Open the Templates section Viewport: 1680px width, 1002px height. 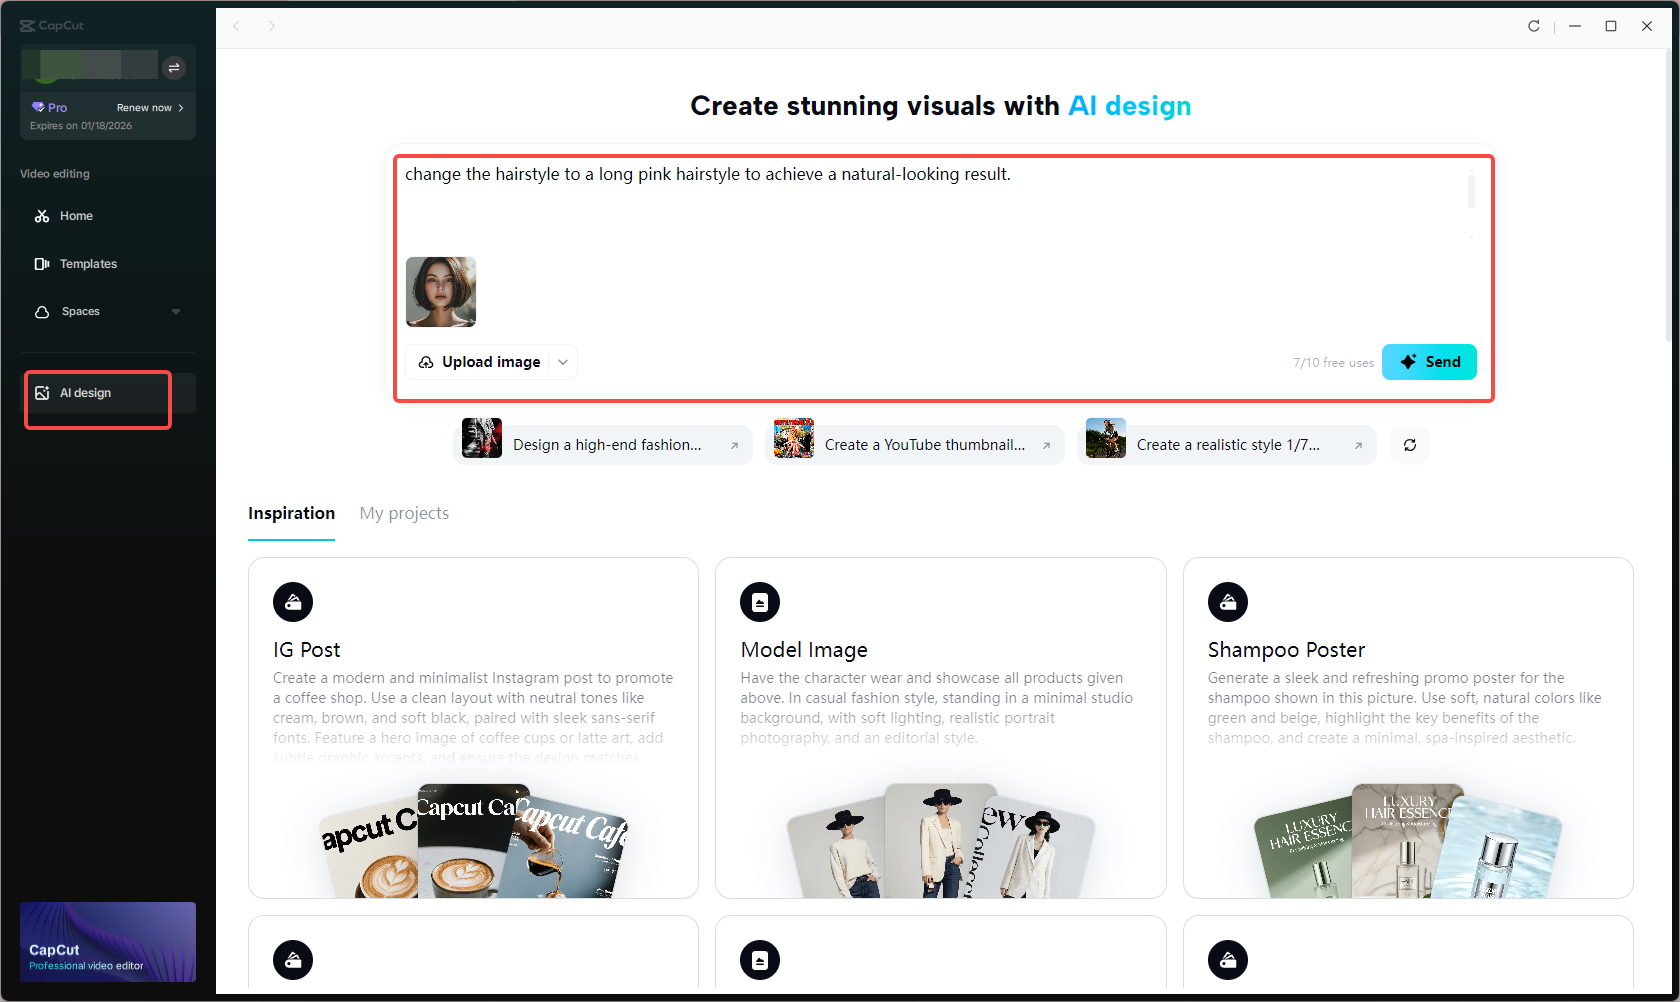88,263
